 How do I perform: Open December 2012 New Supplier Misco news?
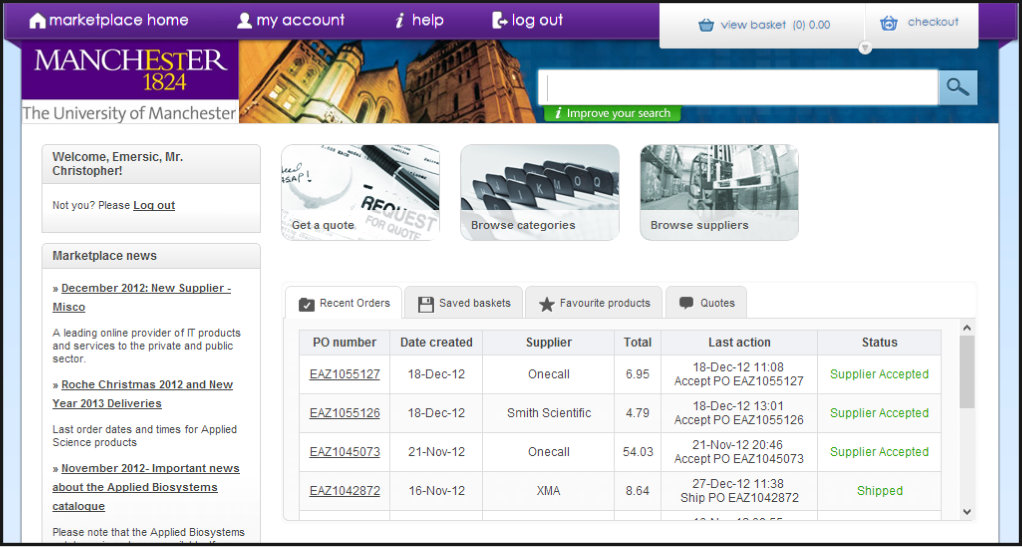pyautogui.click(x=141, y=297)
